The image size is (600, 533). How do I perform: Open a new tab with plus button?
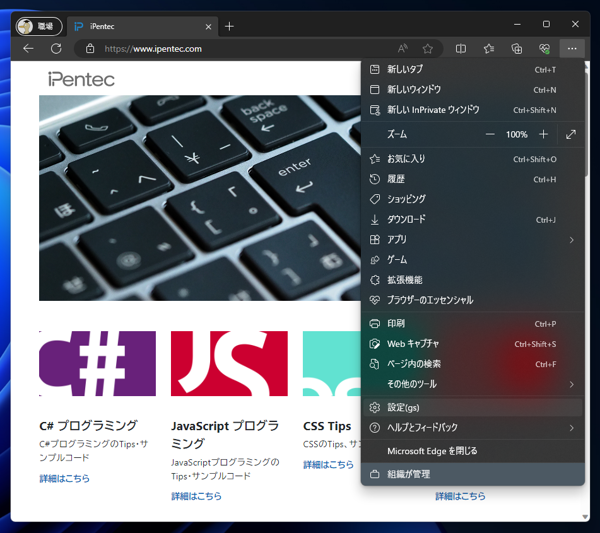pyautogui.click(x=229, y=26)
